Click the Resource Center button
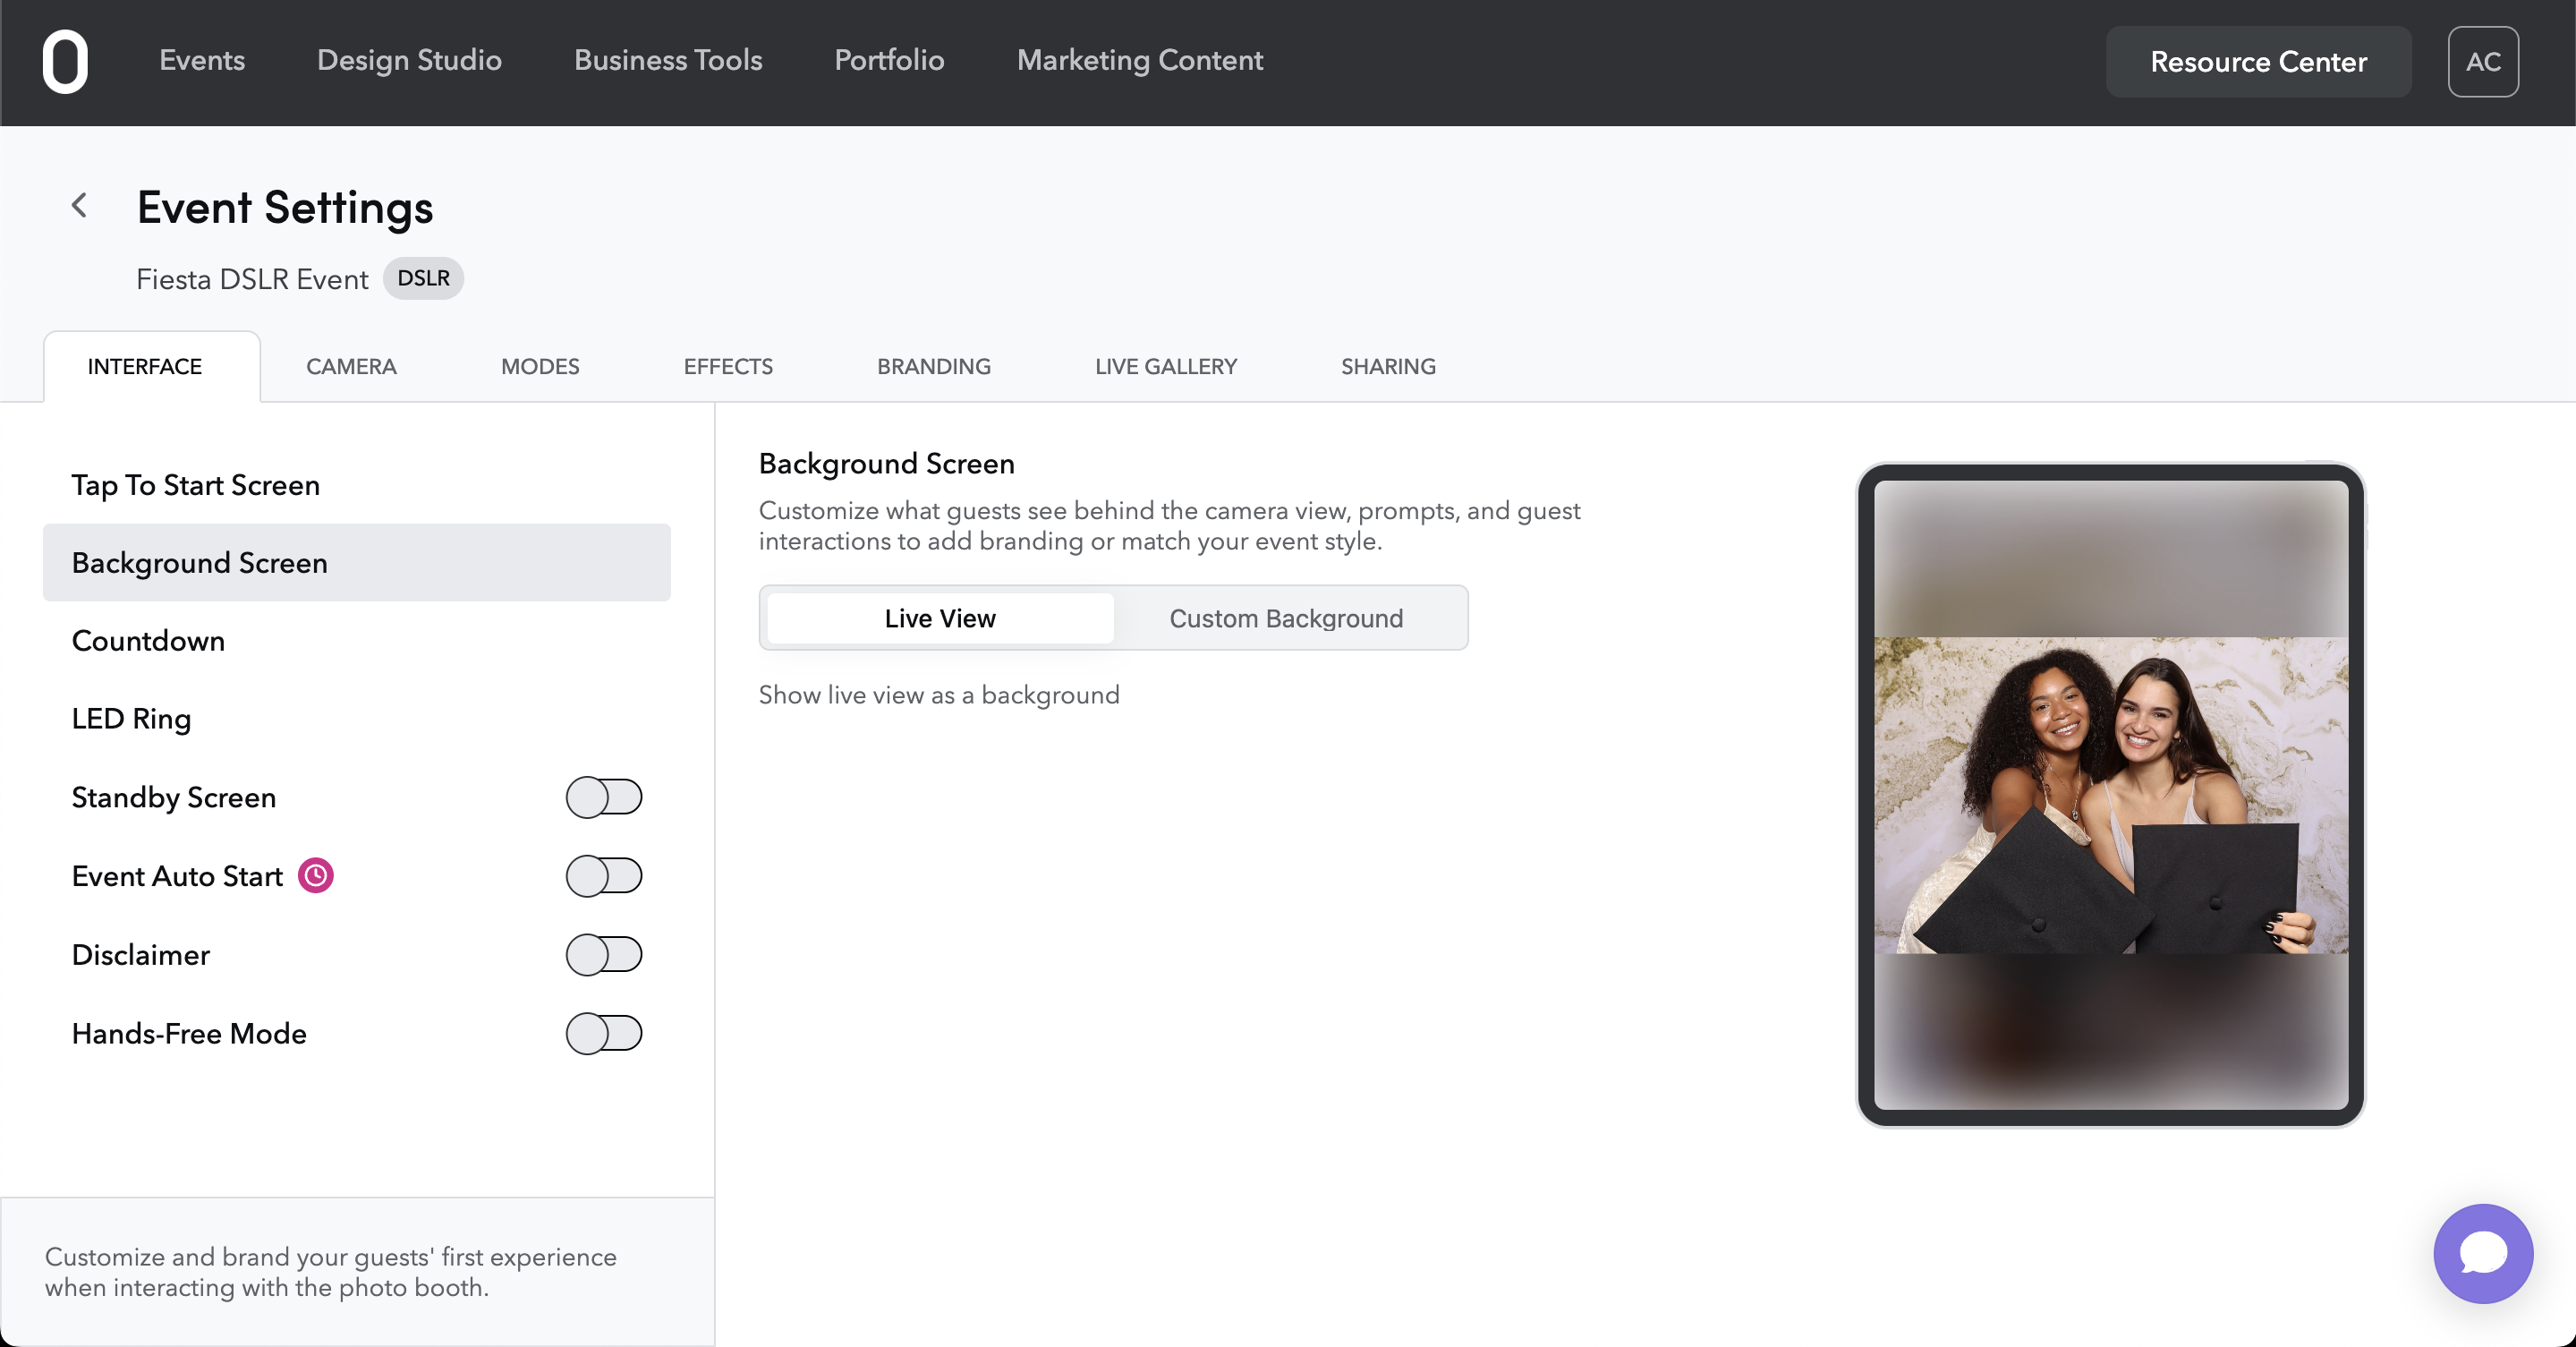 (2258, 61)
